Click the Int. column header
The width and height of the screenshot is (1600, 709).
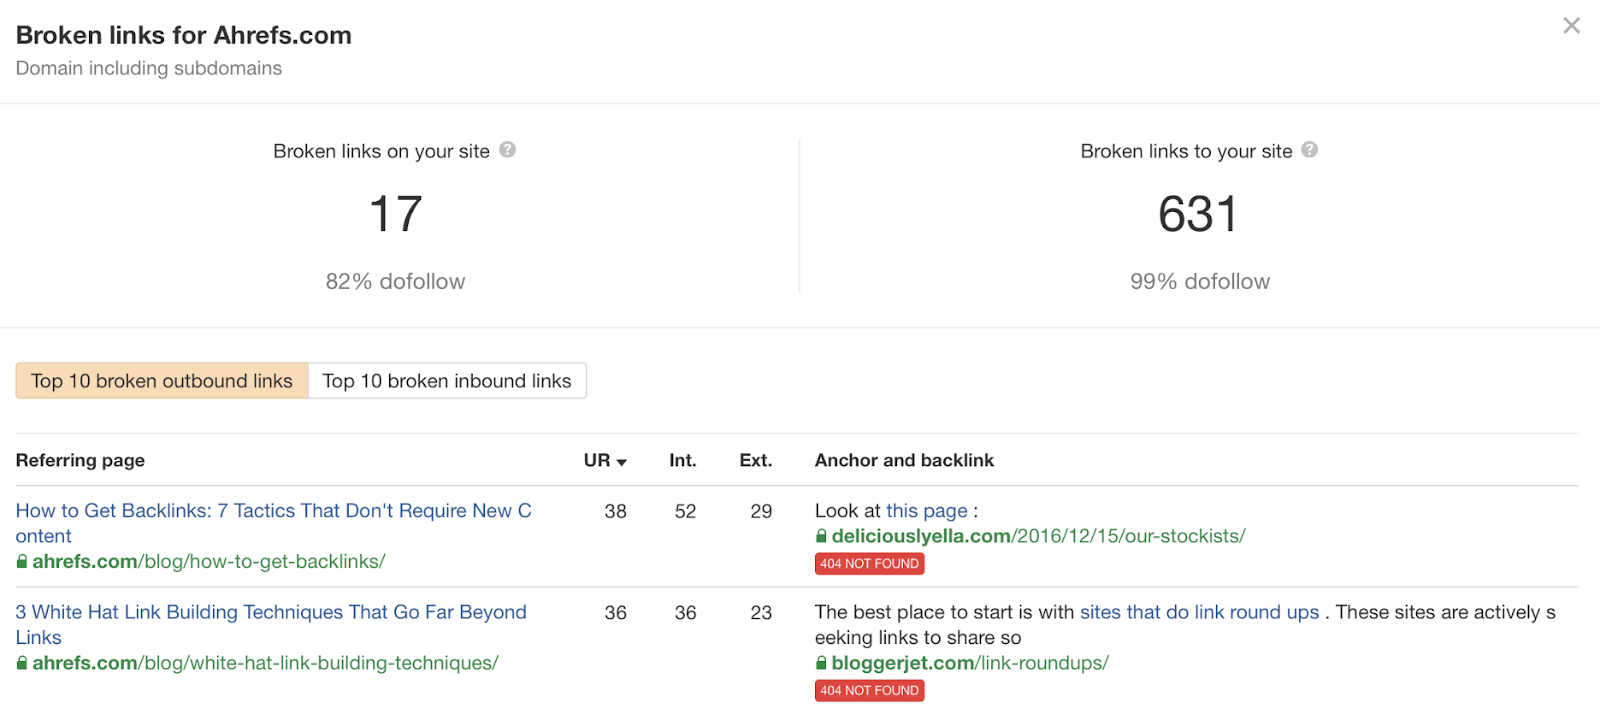683,461
